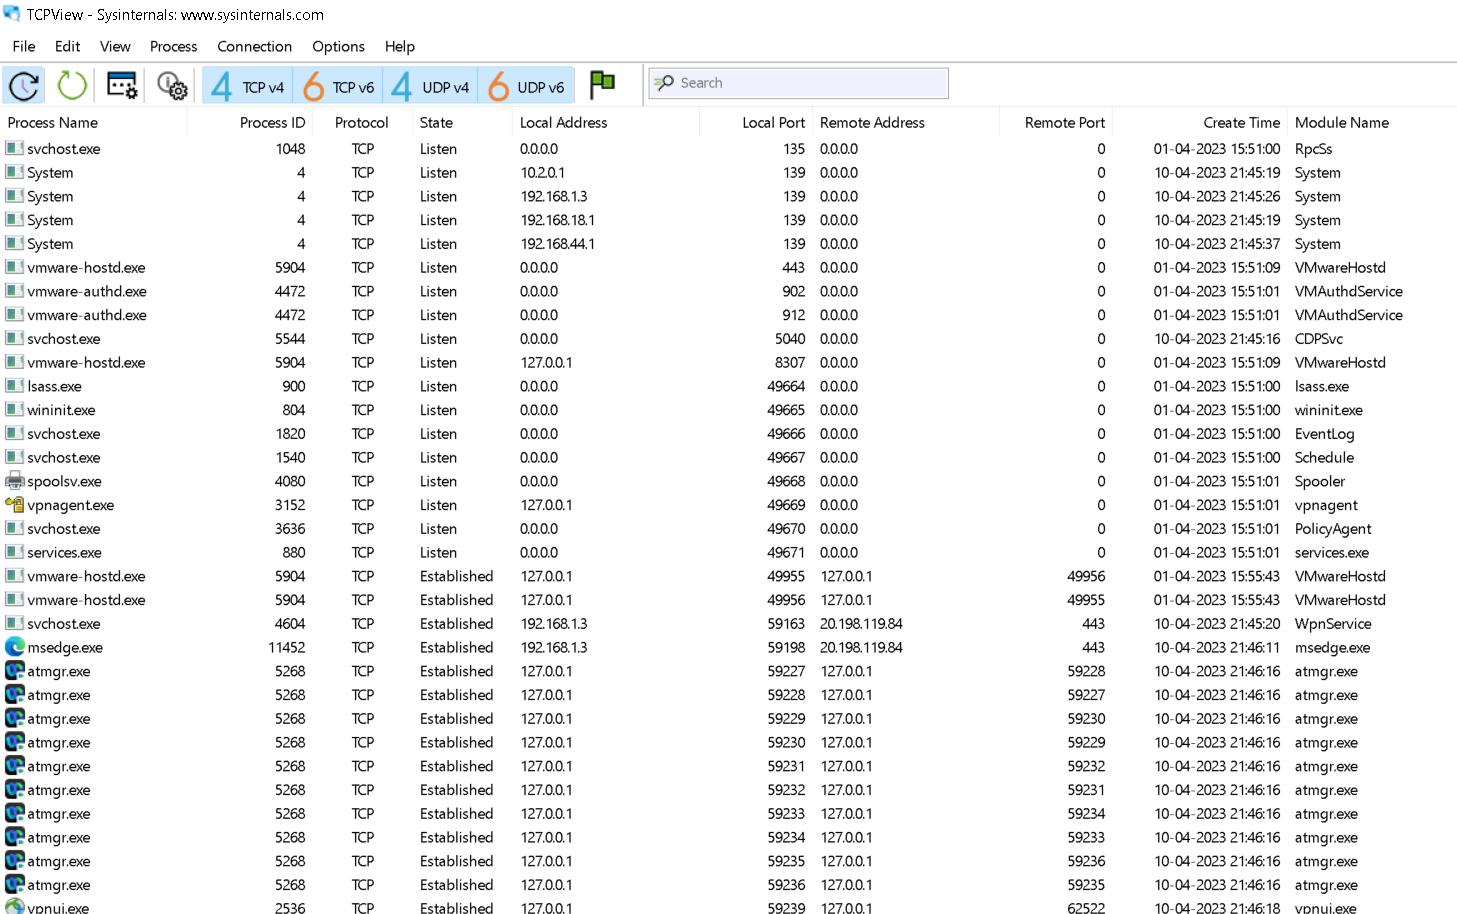This screenshot has height=914, width=1457.
Task: Select the Schedule module name cell
Action: pyautogui.click(x=1324, y=458)
